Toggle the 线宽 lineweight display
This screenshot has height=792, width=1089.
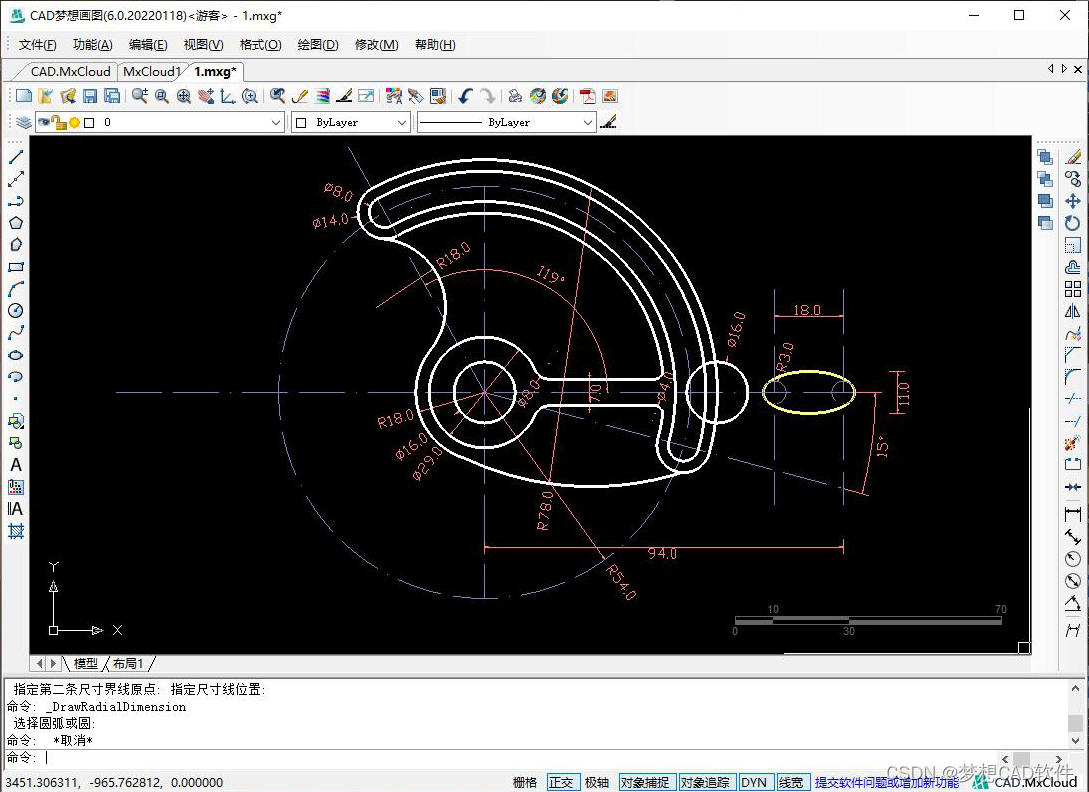pos(790,782)
